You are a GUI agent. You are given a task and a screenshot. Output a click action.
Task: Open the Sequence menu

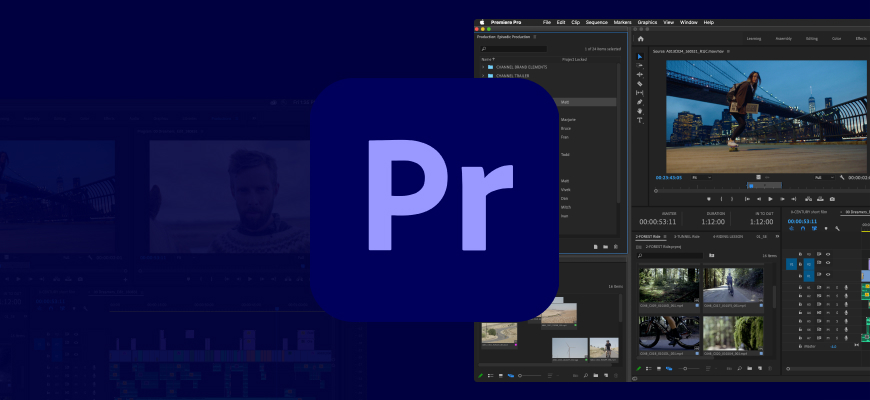tap(596, 22)
